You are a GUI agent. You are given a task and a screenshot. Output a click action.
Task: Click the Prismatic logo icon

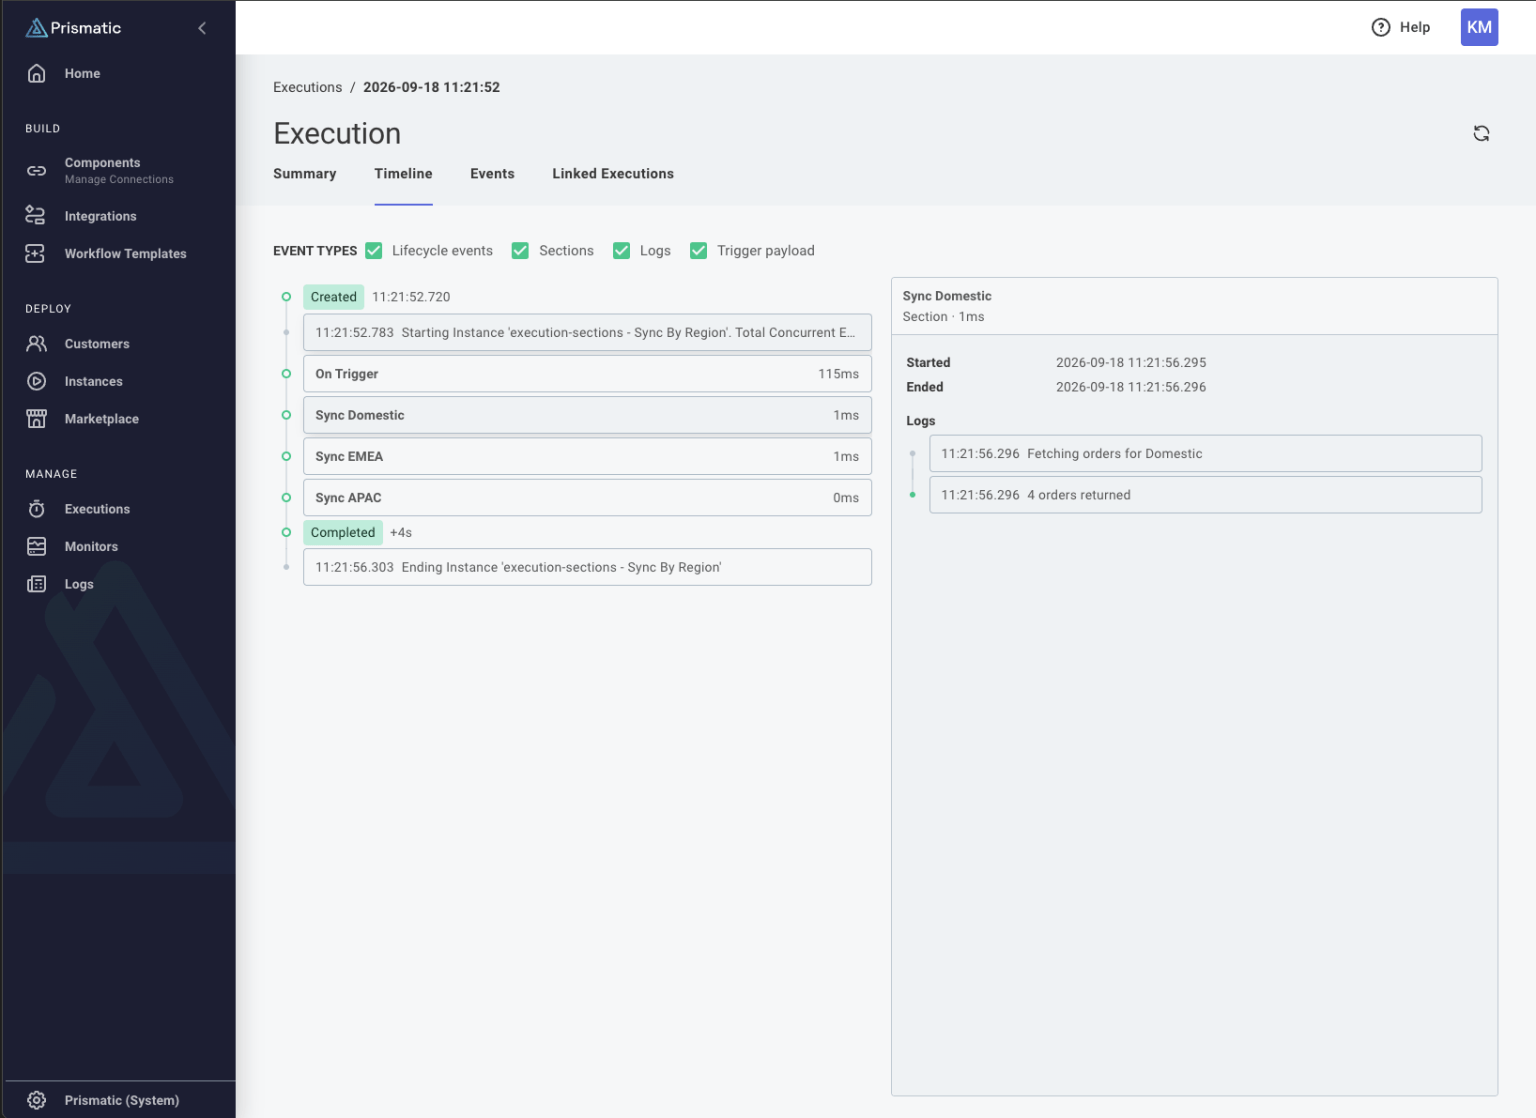[x=36, y=28]
